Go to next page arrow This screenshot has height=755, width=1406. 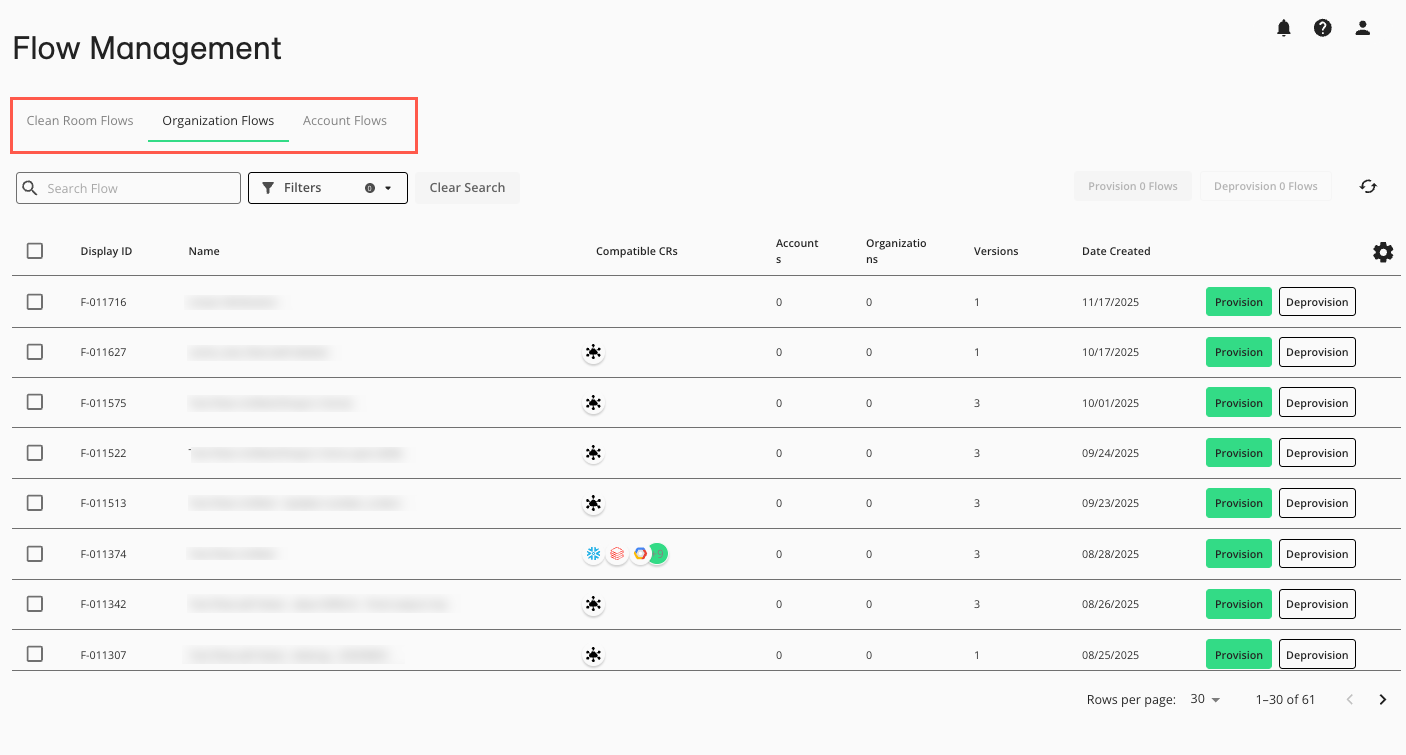pos(1383,700)
